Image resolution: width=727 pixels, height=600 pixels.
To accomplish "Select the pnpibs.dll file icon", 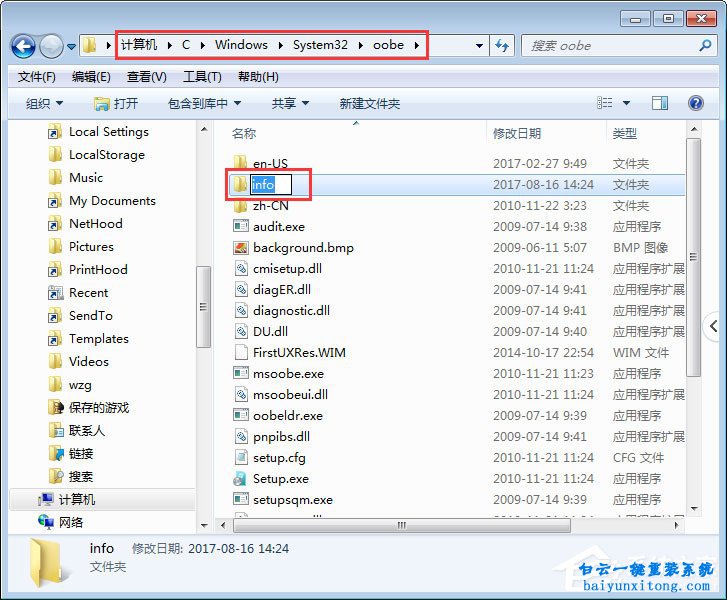I will pos(241,436).
